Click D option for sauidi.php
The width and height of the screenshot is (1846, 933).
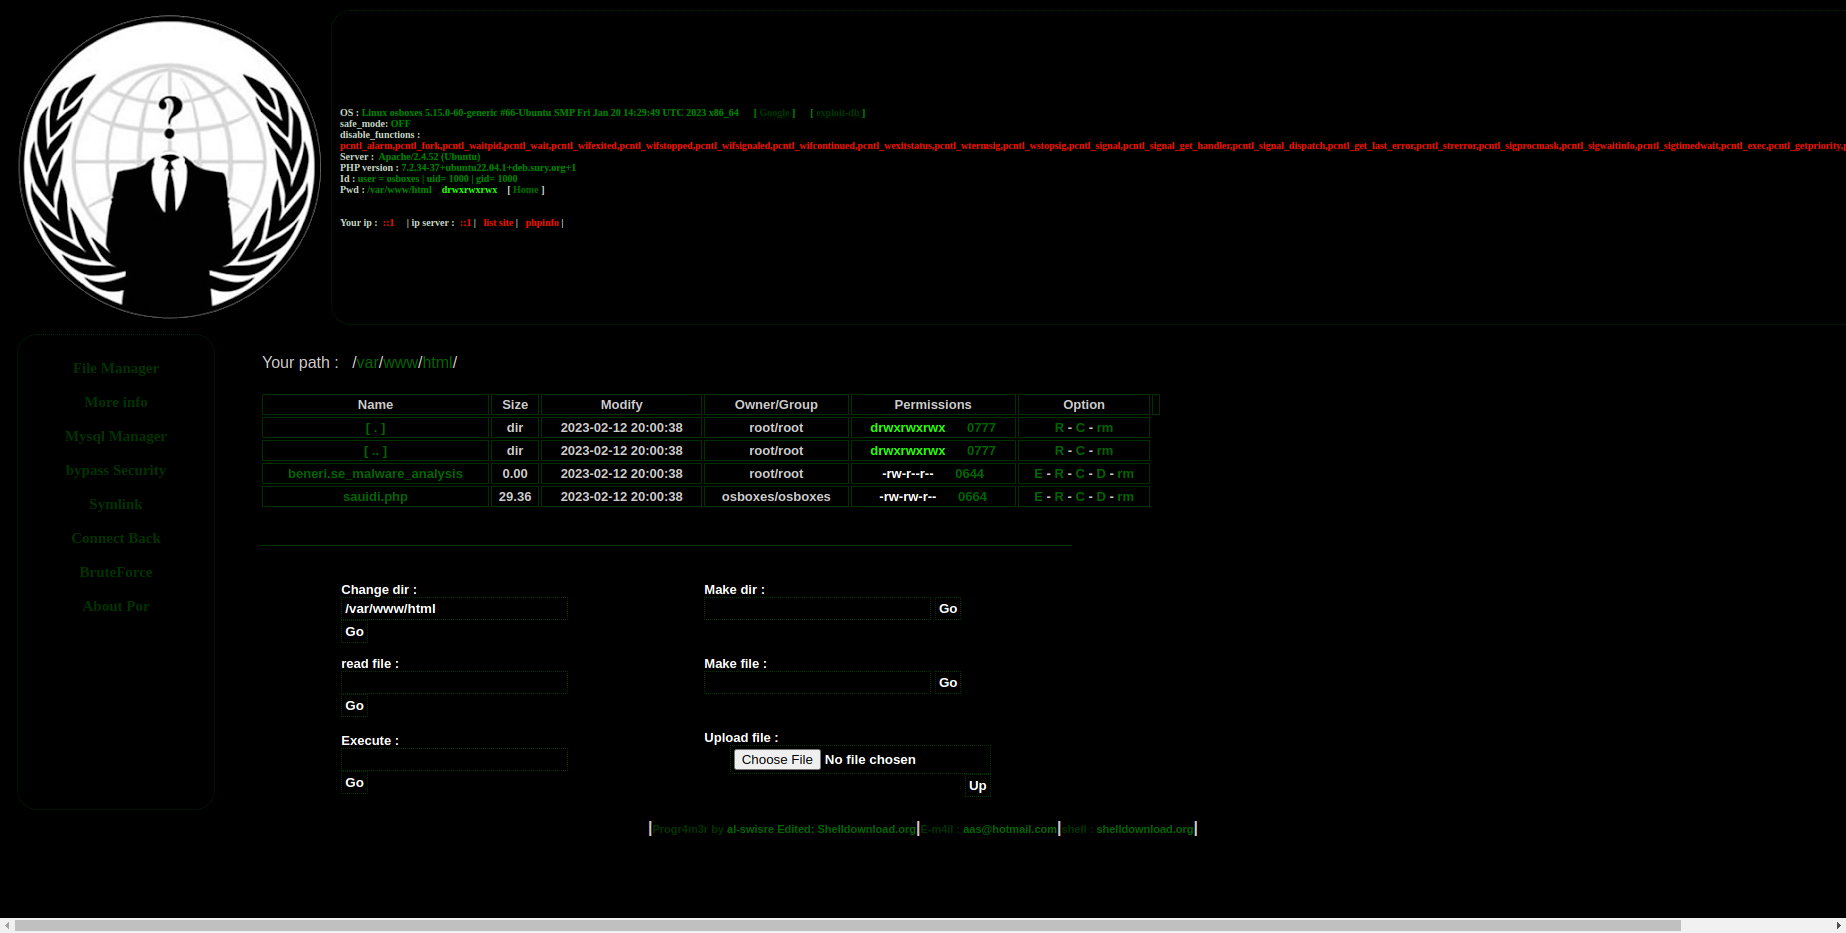(x=1101, y=497)
